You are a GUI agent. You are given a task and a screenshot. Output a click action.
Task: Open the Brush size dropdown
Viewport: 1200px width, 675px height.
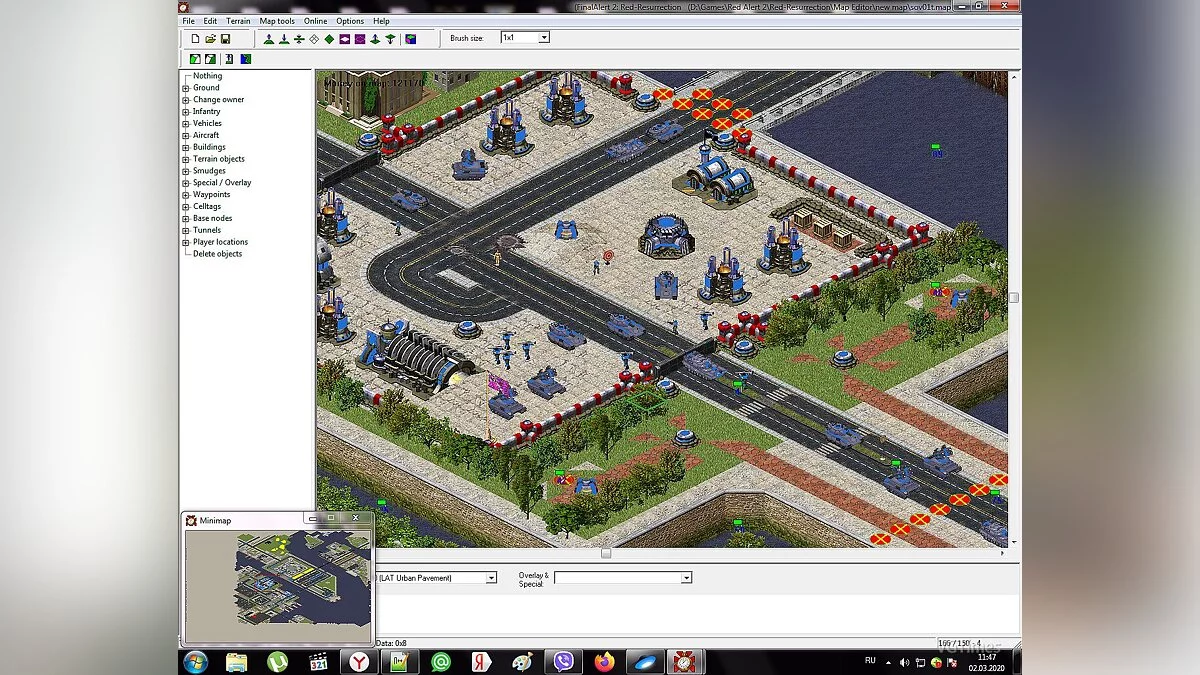coord(543,37)
